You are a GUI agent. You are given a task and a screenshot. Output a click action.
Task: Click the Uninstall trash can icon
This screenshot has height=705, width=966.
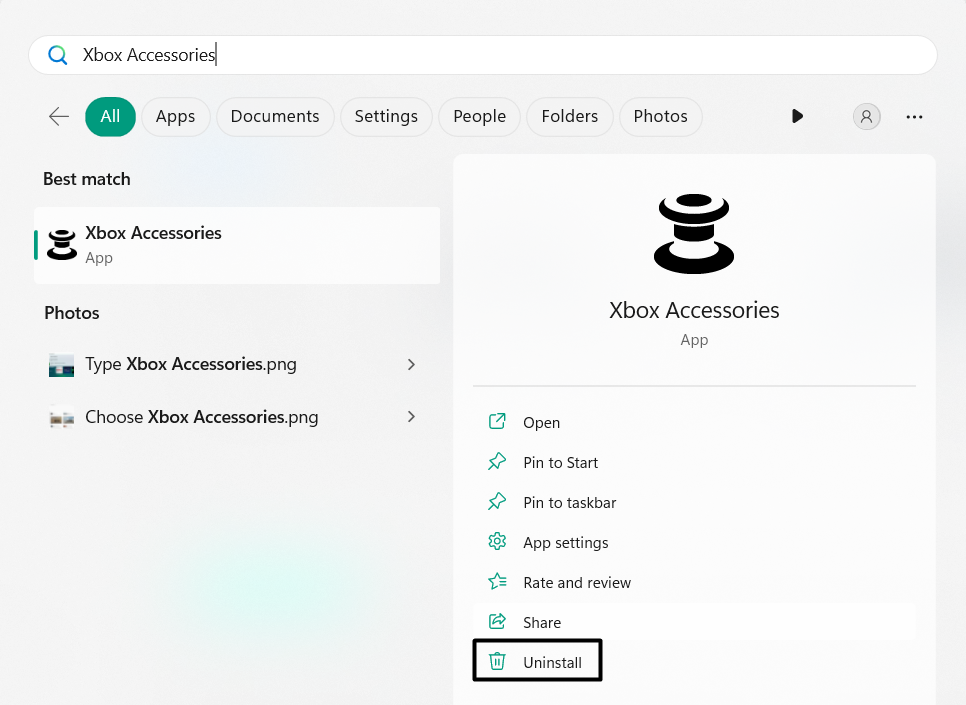click(497, 662)
